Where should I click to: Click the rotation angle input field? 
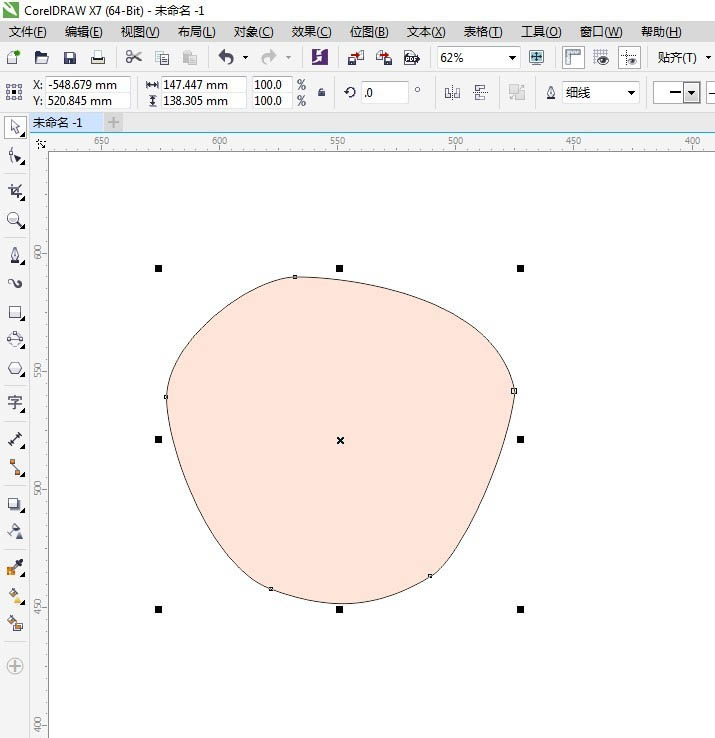[x=384, y=93]
